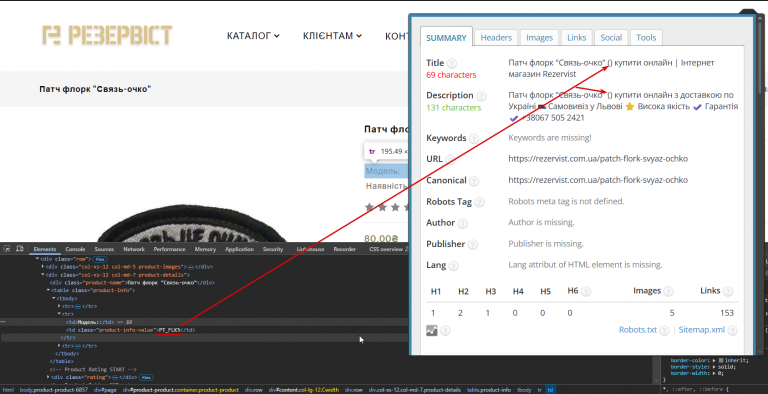
Task: Click div#page in the DevTools breadcrumb
Action: pos(105,390)
